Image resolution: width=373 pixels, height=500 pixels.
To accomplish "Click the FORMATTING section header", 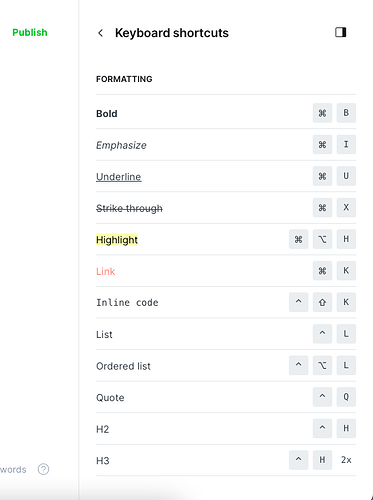I will click(x=124, y=79).
